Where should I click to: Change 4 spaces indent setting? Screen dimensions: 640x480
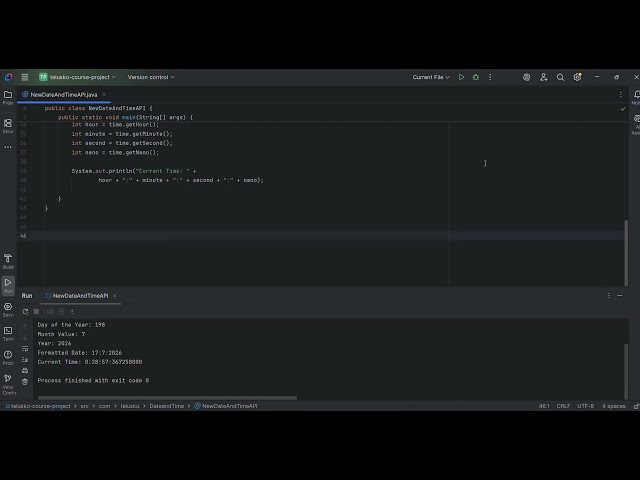tap(613, 406)
